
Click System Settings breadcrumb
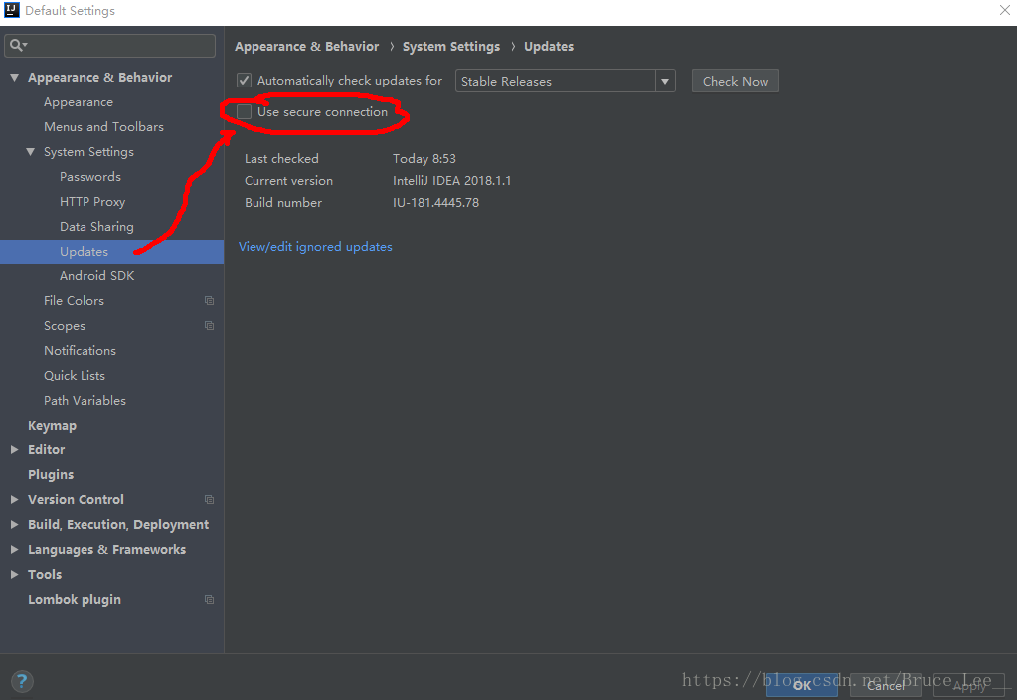coord(451,46)
